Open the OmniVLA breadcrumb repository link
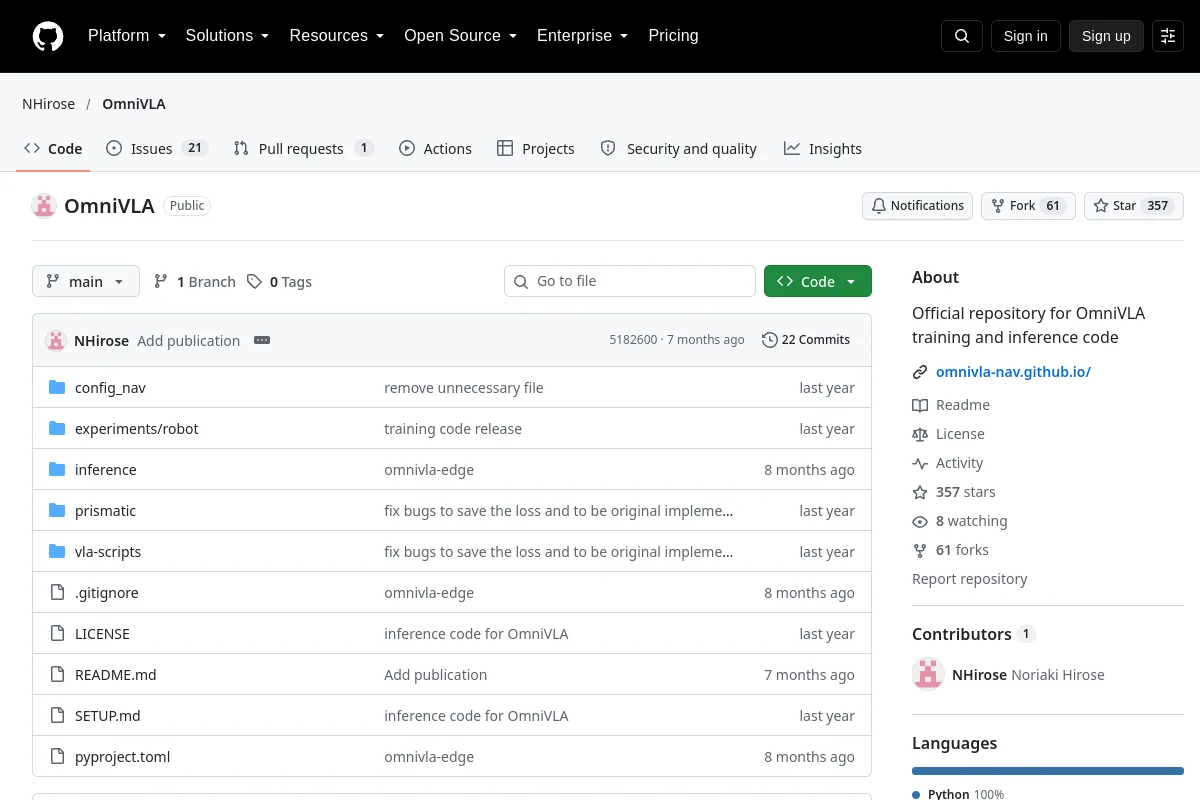Viewport: 1200px width, 800px height. tap(134, 104)
